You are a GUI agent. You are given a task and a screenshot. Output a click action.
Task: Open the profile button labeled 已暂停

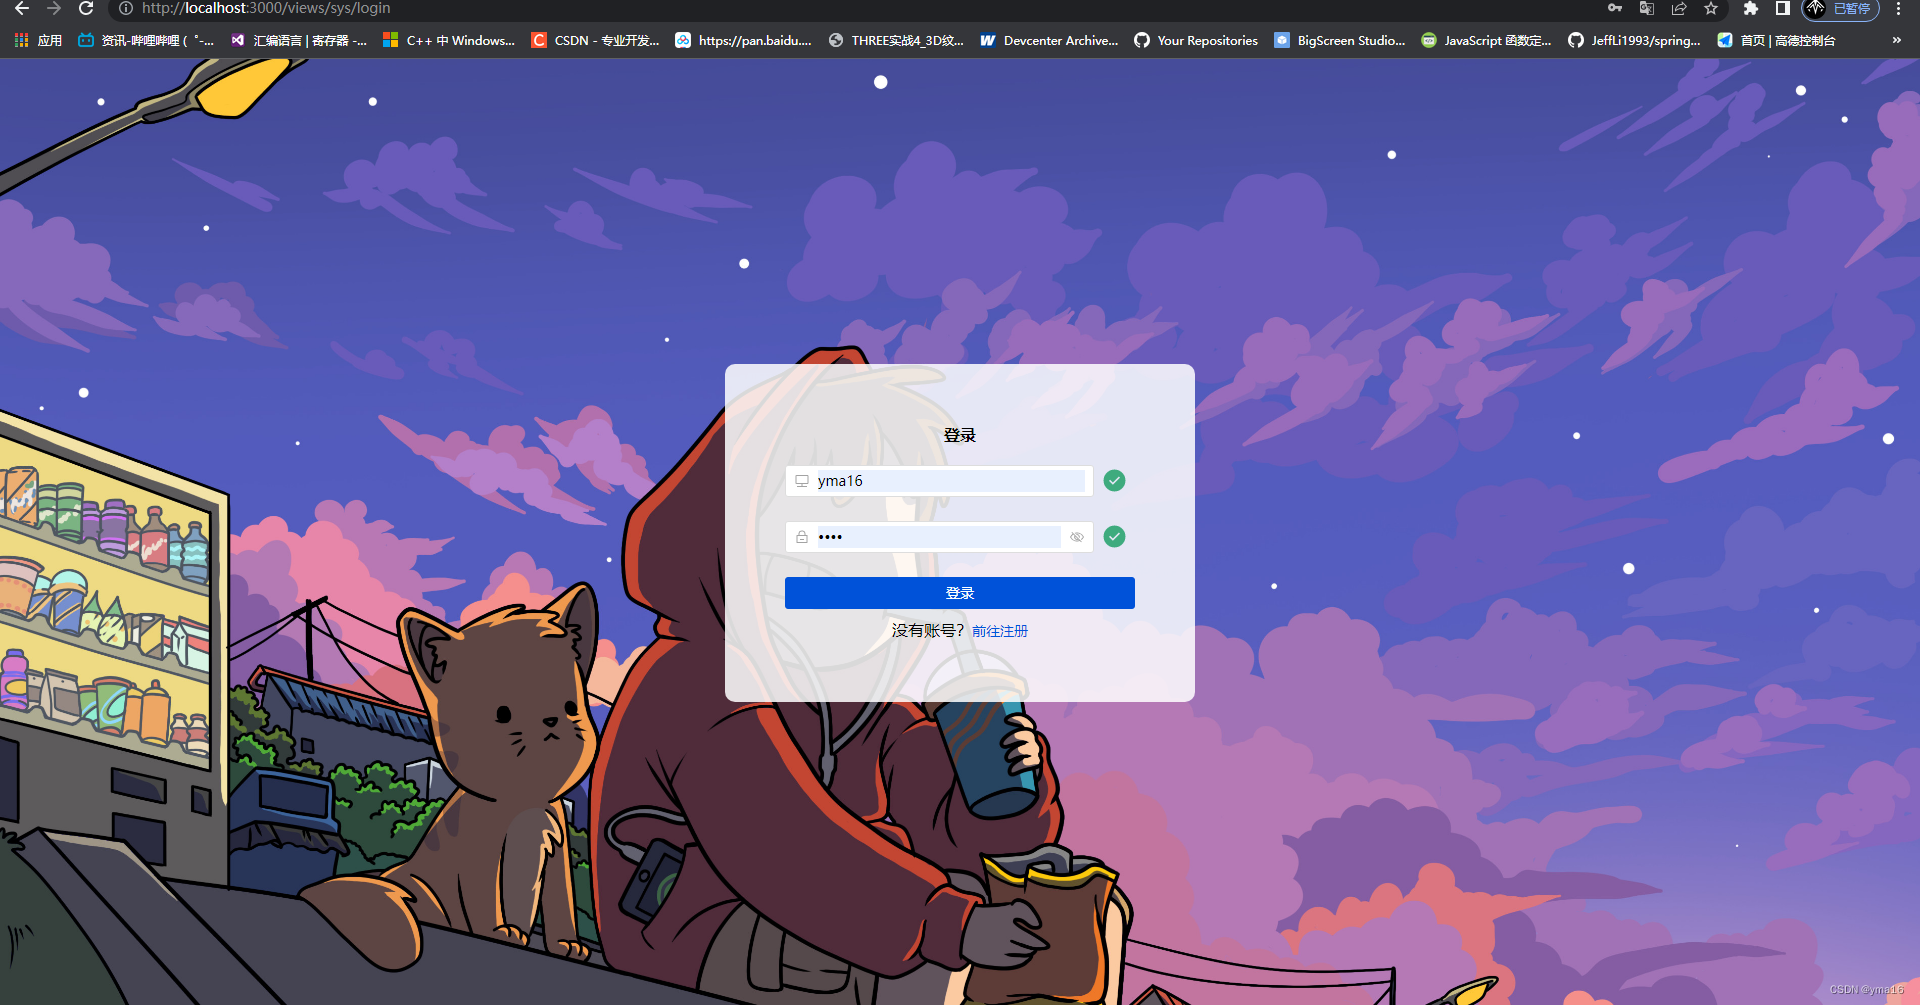[x=1840, y=8]
